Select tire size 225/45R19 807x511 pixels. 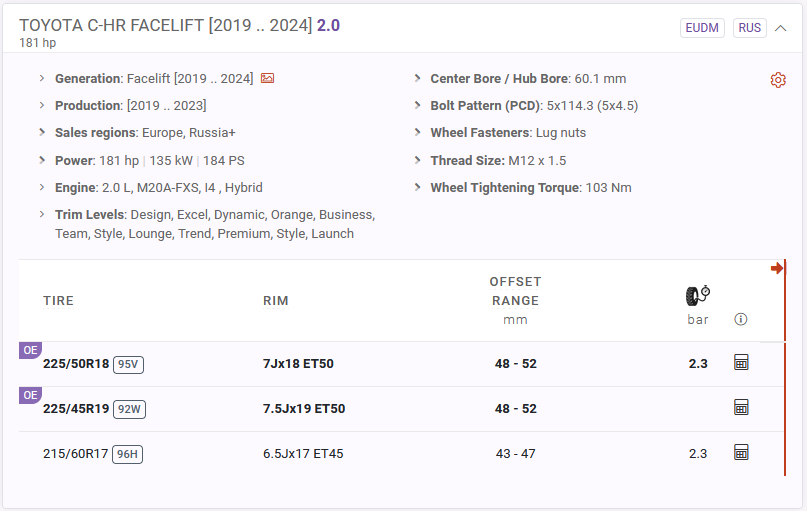pyautogui.click(x=76, y=409)
